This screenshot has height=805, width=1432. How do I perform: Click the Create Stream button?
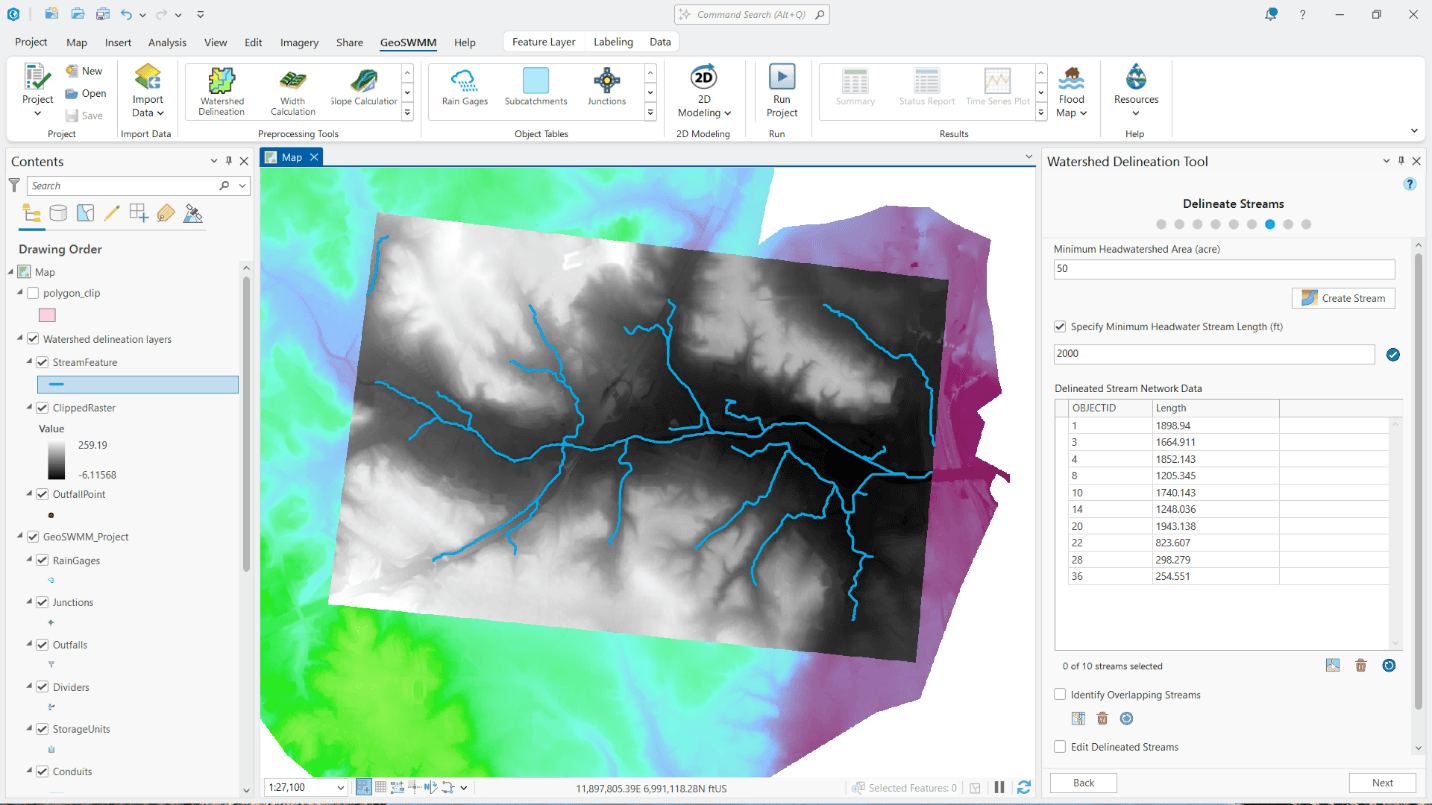tap(1343, 297)
